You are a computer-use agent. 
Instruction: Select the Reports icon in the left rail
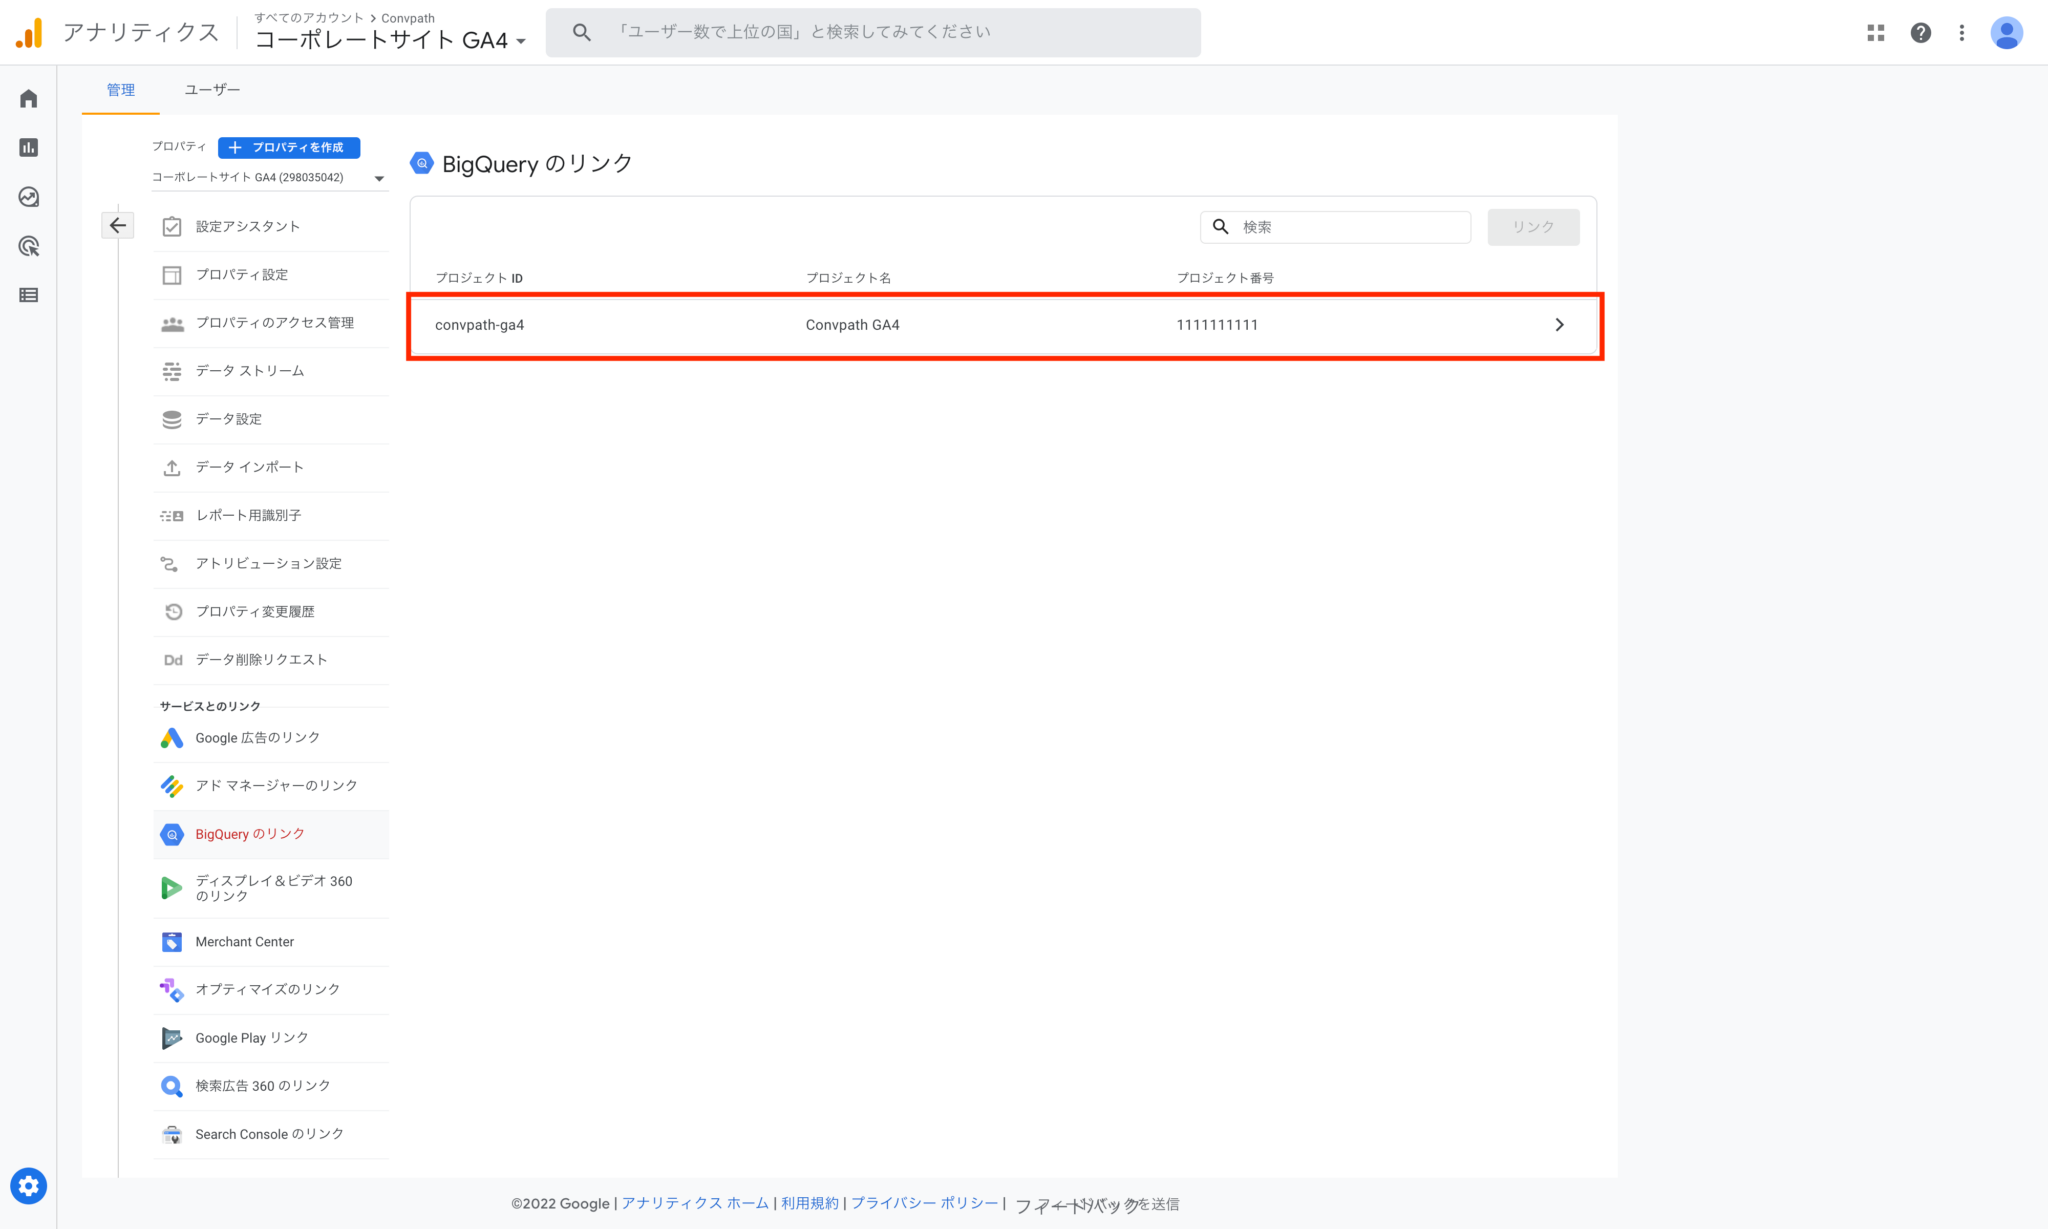[x=28, y=147]
